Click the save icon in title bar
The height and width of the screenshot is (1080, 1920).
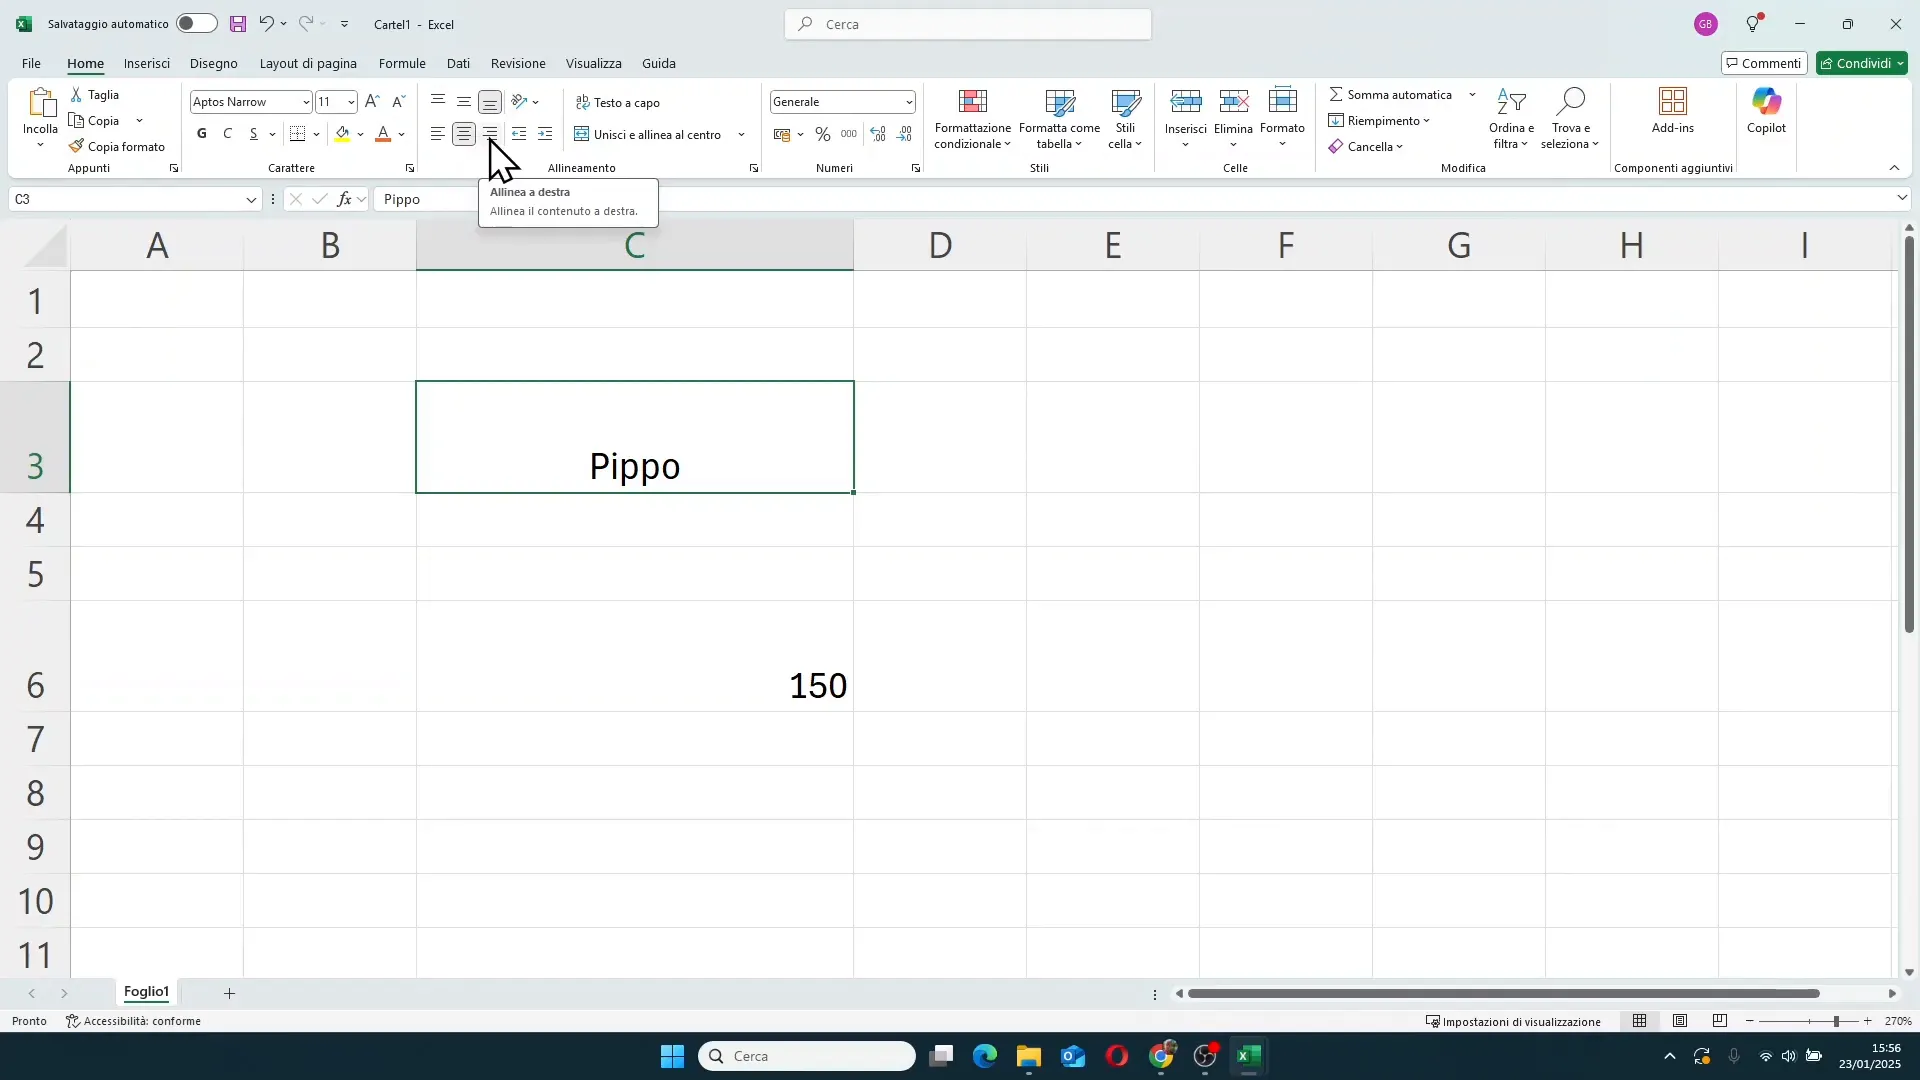(238, 24)
